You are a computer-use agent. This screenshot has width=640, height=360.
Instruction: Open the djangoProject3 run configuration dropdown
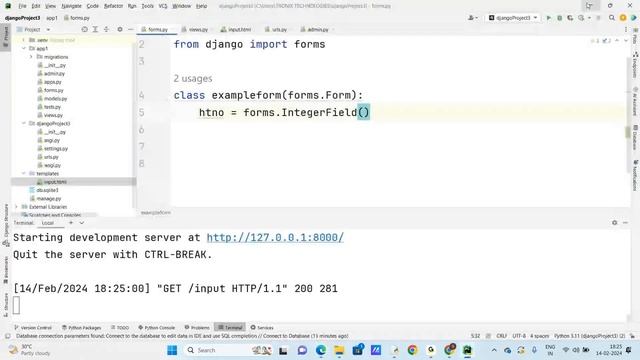tap(513, 18)
